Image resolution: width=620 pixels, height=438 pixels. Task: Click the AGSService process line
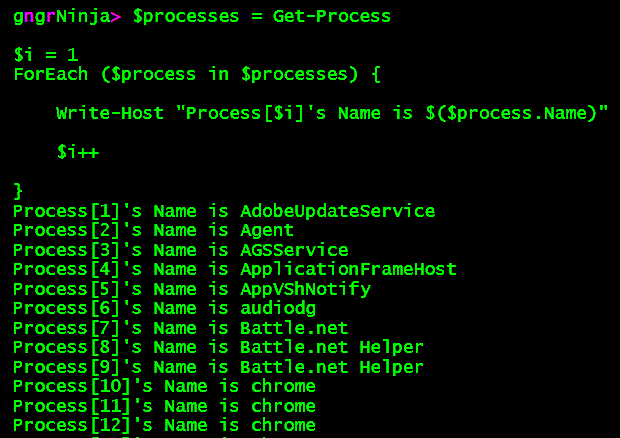coord(180,250)
